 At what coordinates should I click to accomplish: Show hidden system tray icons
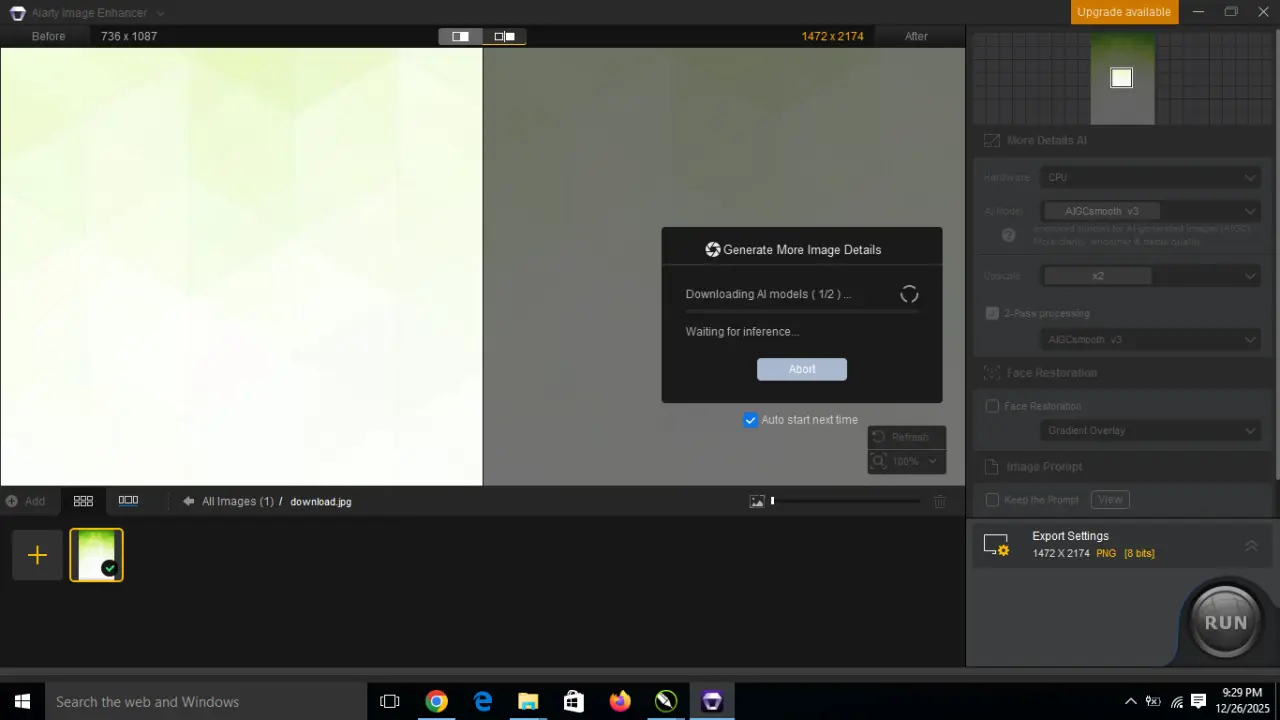tap(1131, 702)
